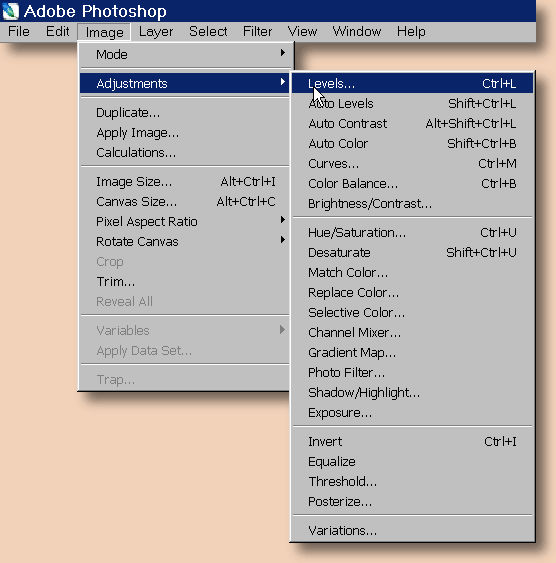Open the File menu
The width and height of the screenshot is (556, 563).
click(x=19, y=32)
